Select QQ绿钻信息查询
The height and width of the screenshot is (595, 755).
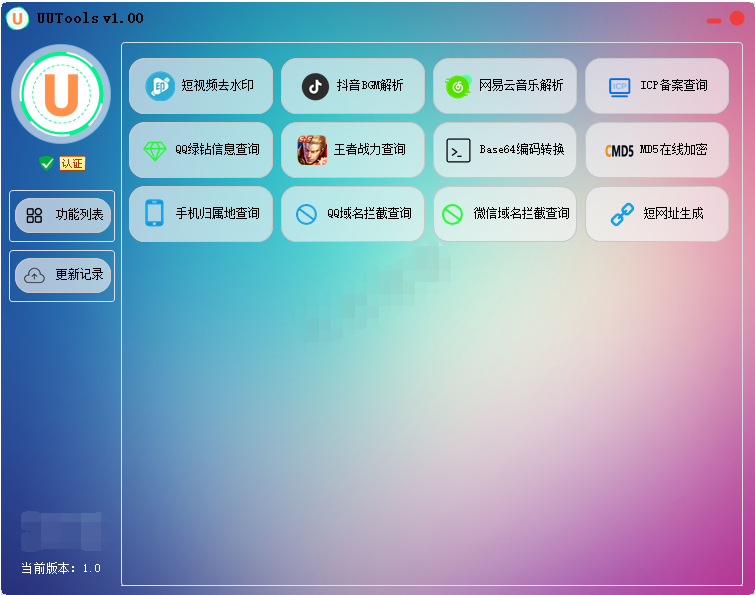click(201, 150)
